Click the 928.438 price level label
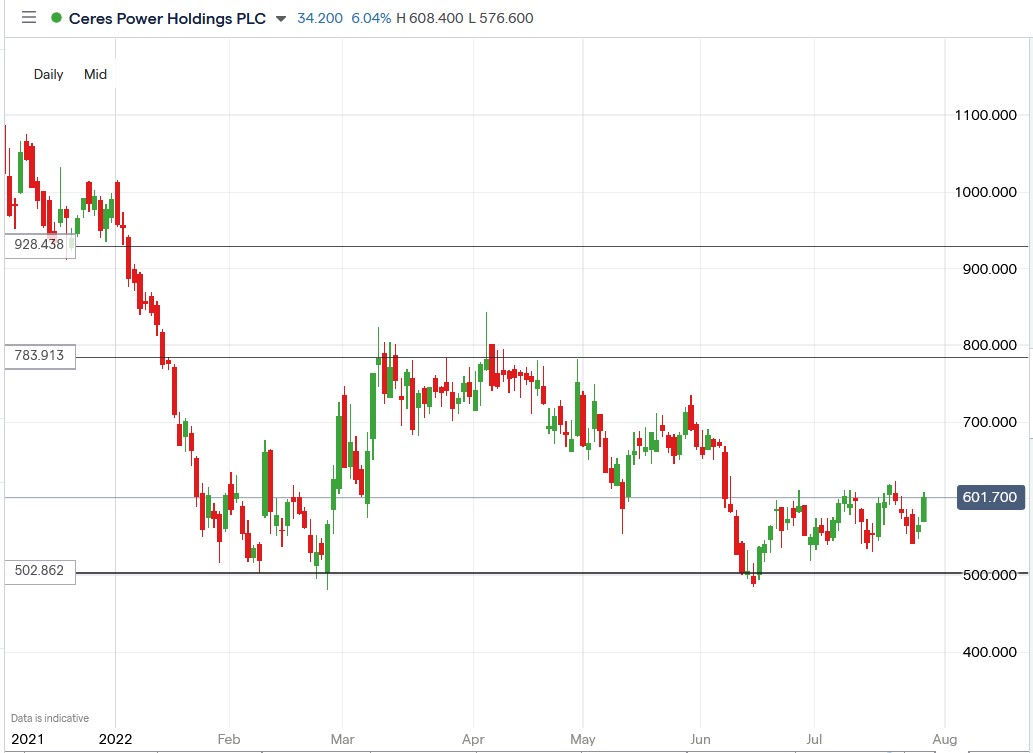Viewport: 1033px width, 753px height. (x=40, y=245)
